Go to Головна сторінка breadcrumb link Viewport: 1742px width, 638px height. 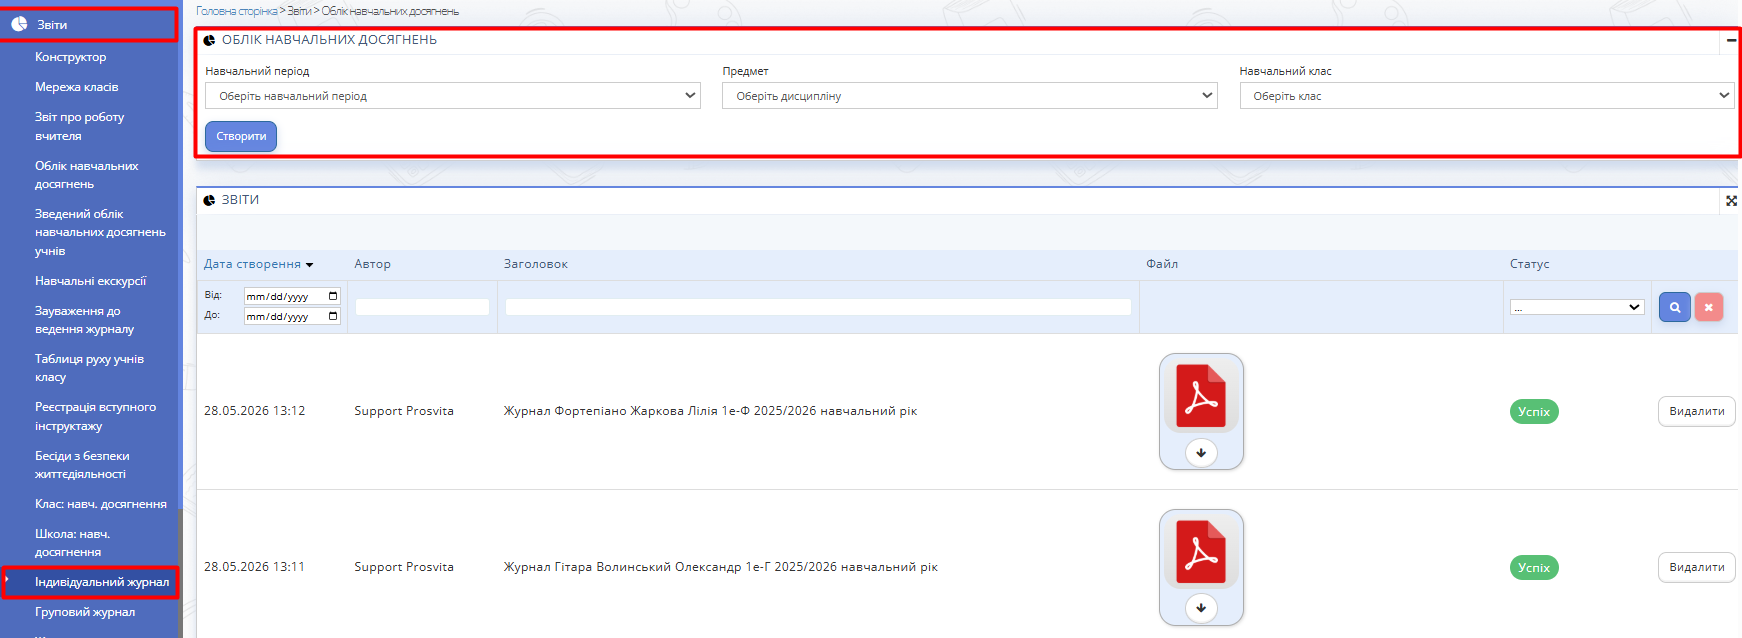pyautogui.click(x=237, y=11)
